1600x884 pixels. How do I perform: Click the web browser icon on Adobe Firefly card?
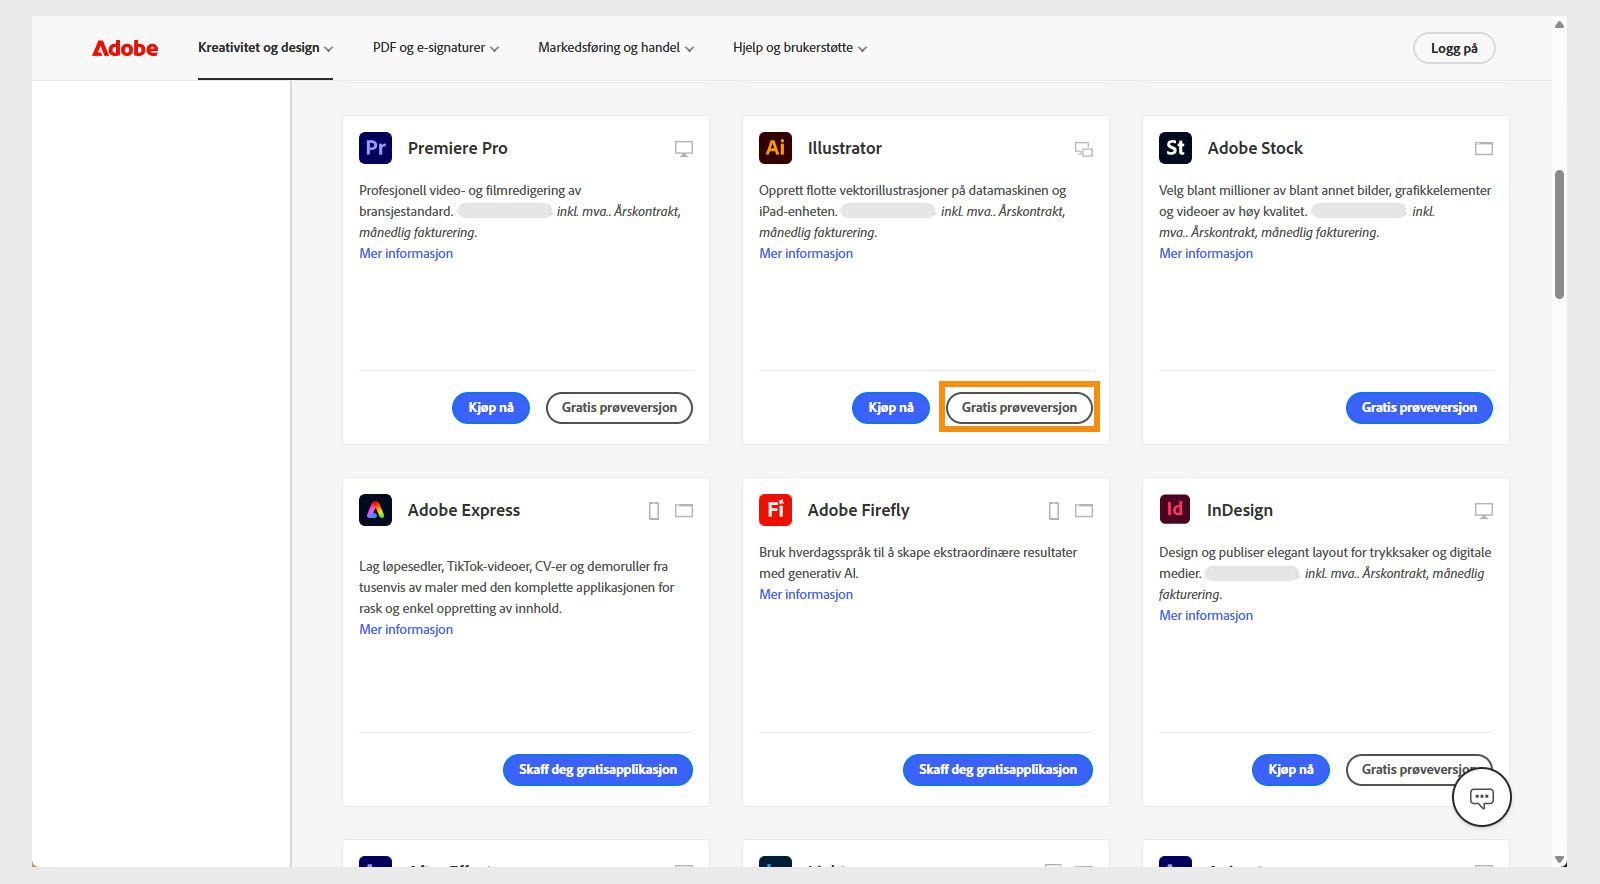(1084, 511)
